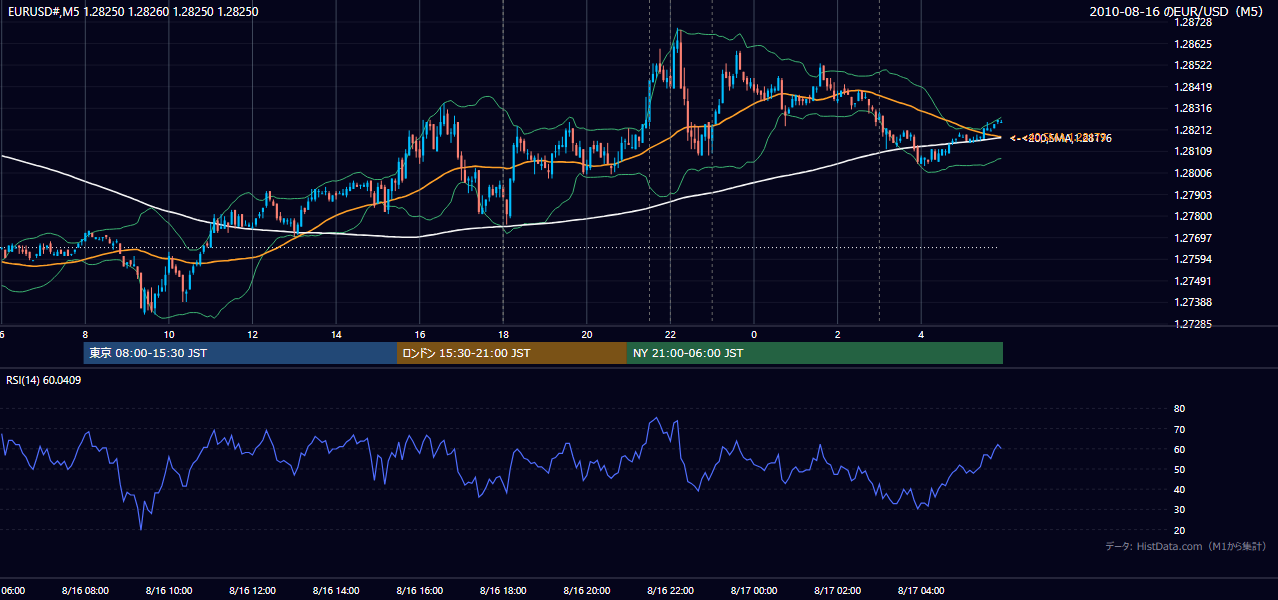Image resolution: width=1278 pixels, height=600 pixels.
Task: Click price axis label 1.28728
Action: pos(1194,22)
